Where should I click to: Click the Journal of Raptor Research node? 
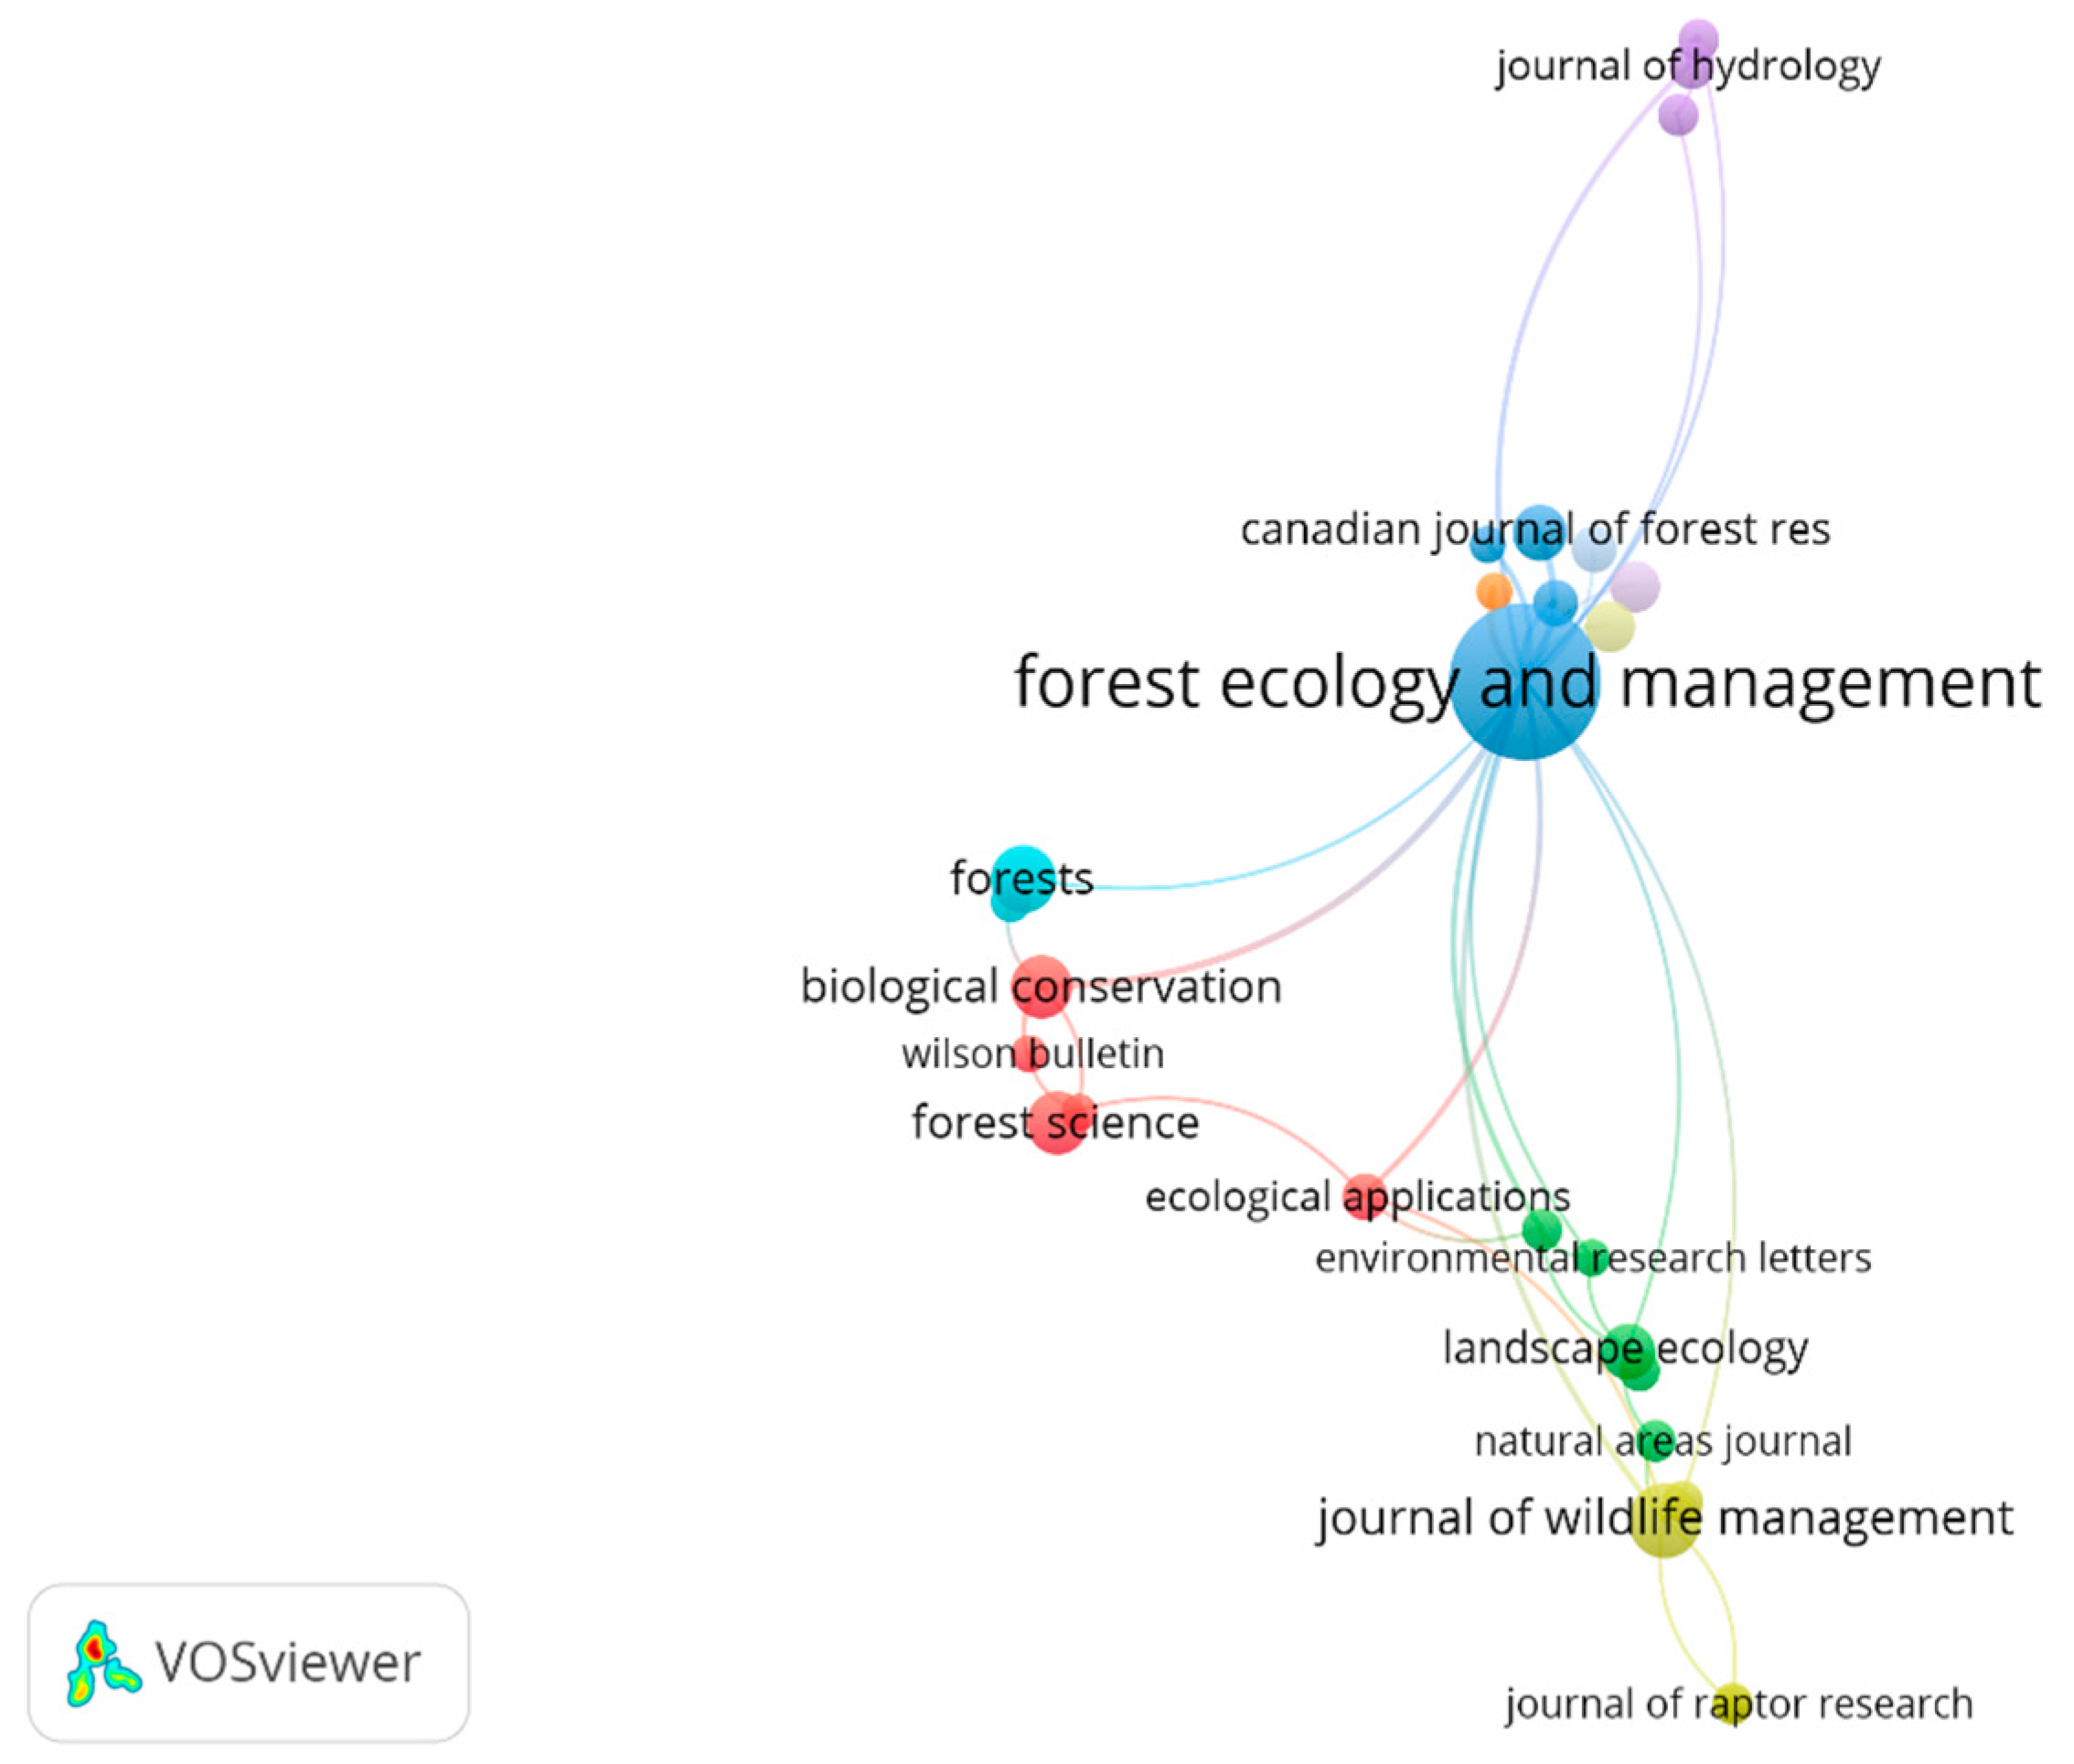(1731, 1703)
